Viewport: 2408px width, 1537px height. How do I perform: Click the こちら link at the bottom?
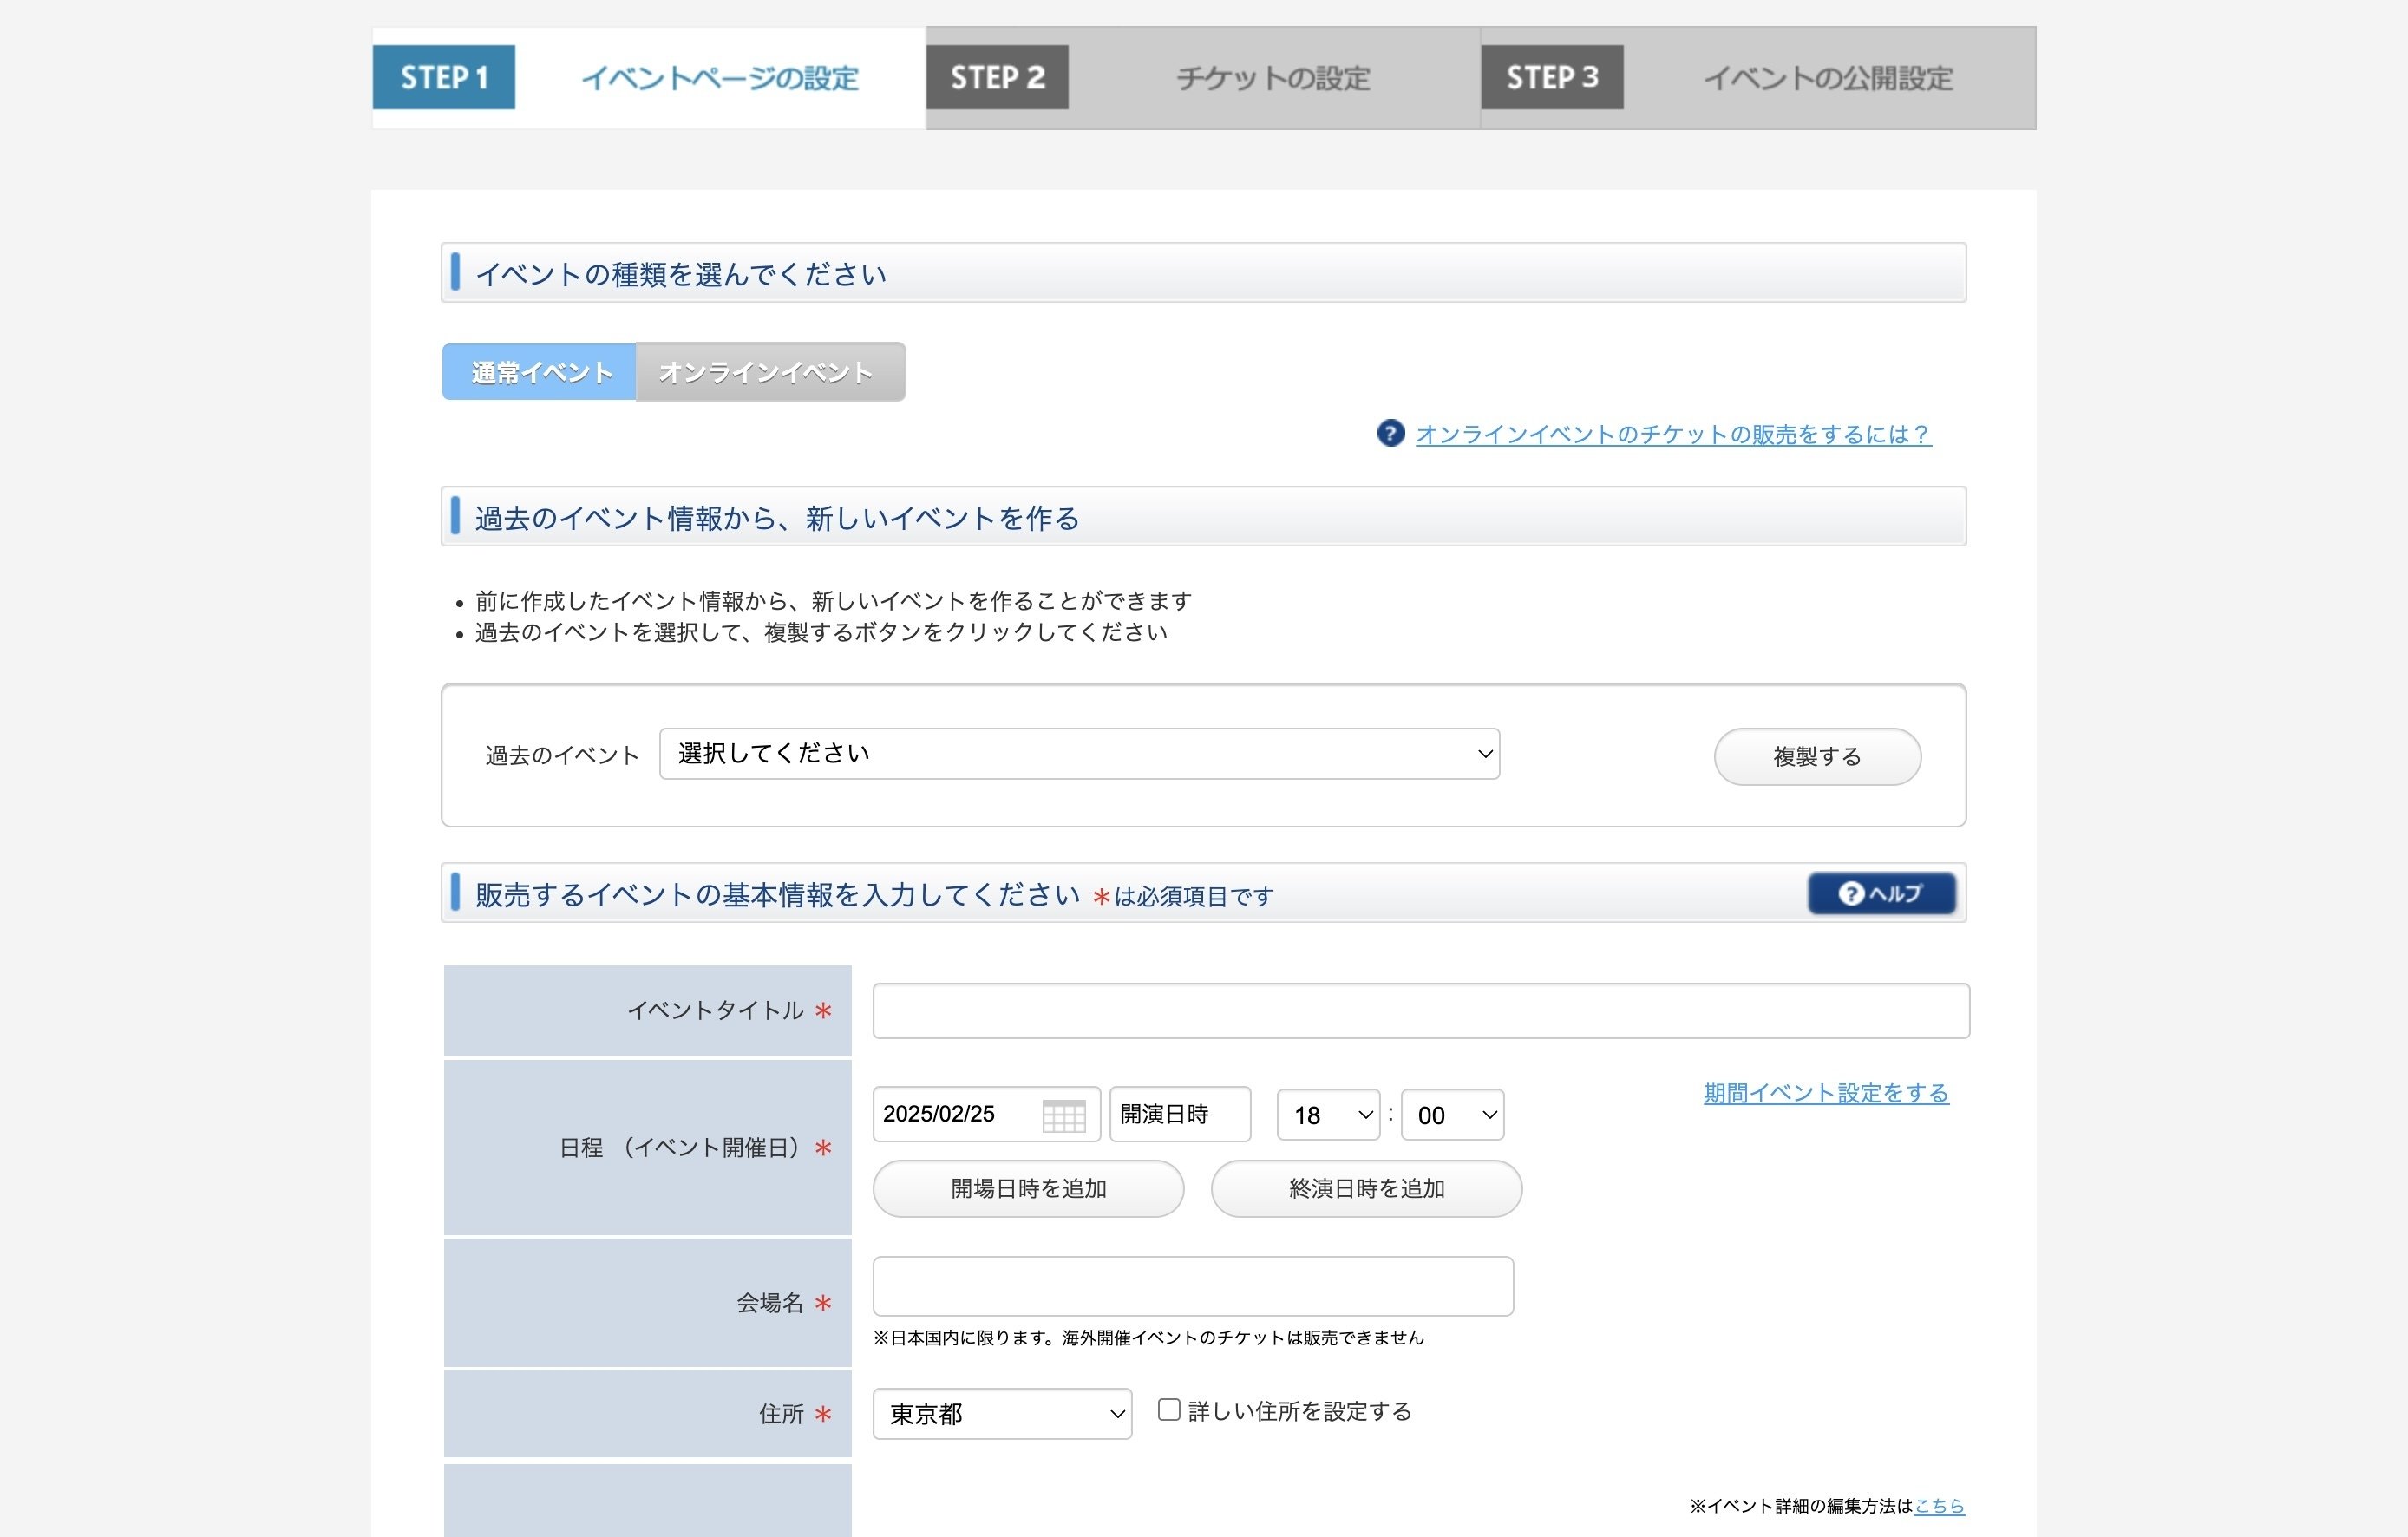coord(1938,1506)
